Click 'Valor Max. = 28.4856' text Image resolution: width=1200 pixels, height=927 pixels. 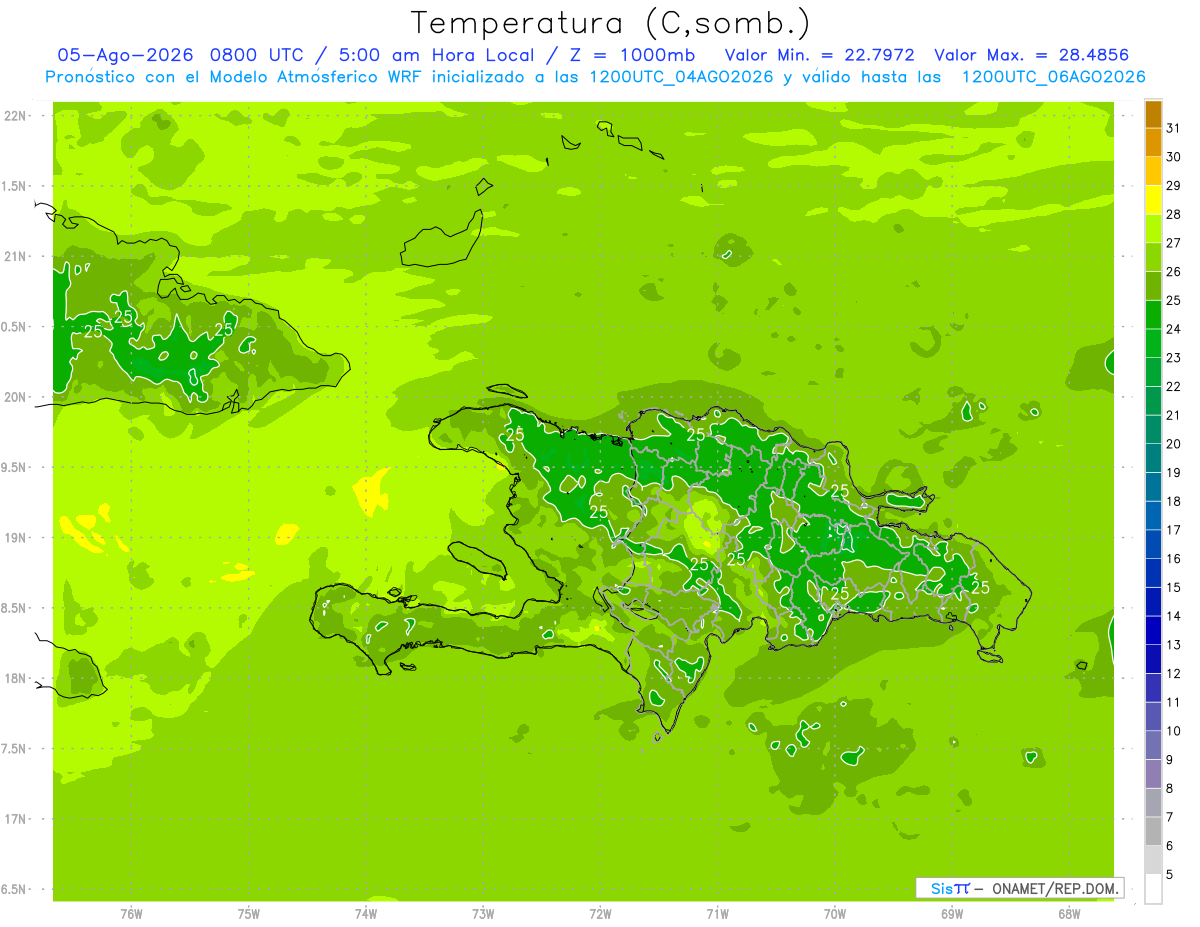1031,55
